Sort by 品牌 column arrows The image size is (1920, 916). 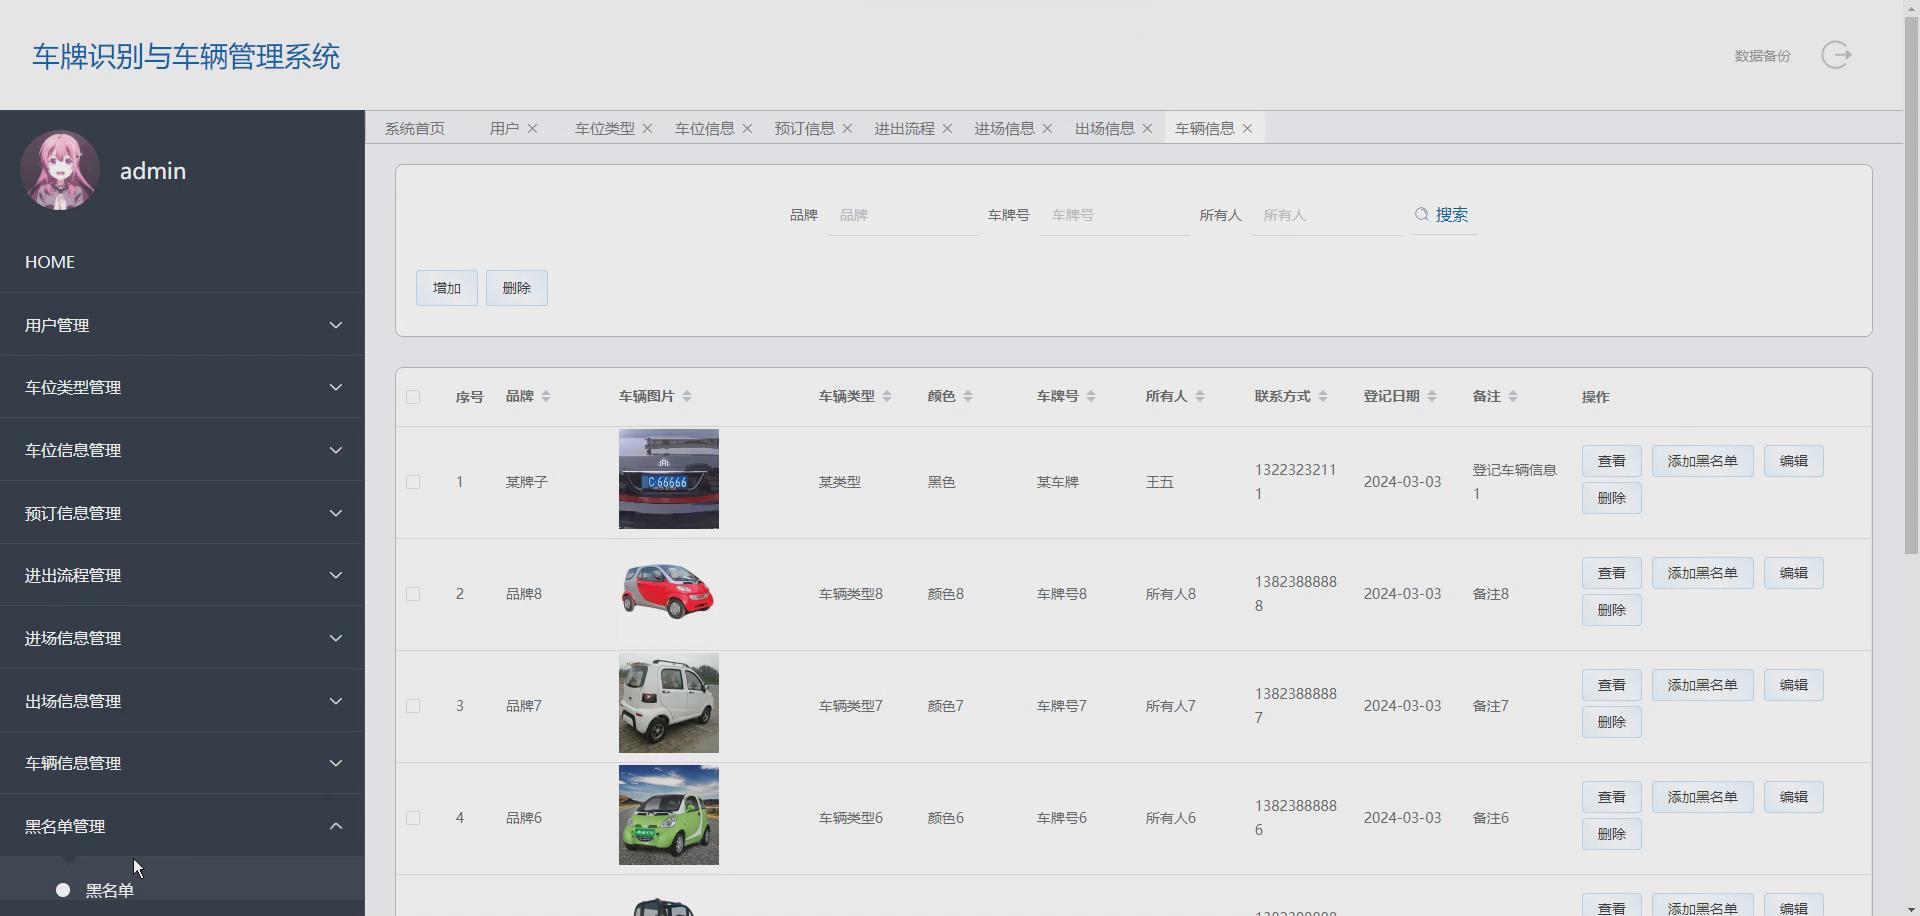coord(546,397)
